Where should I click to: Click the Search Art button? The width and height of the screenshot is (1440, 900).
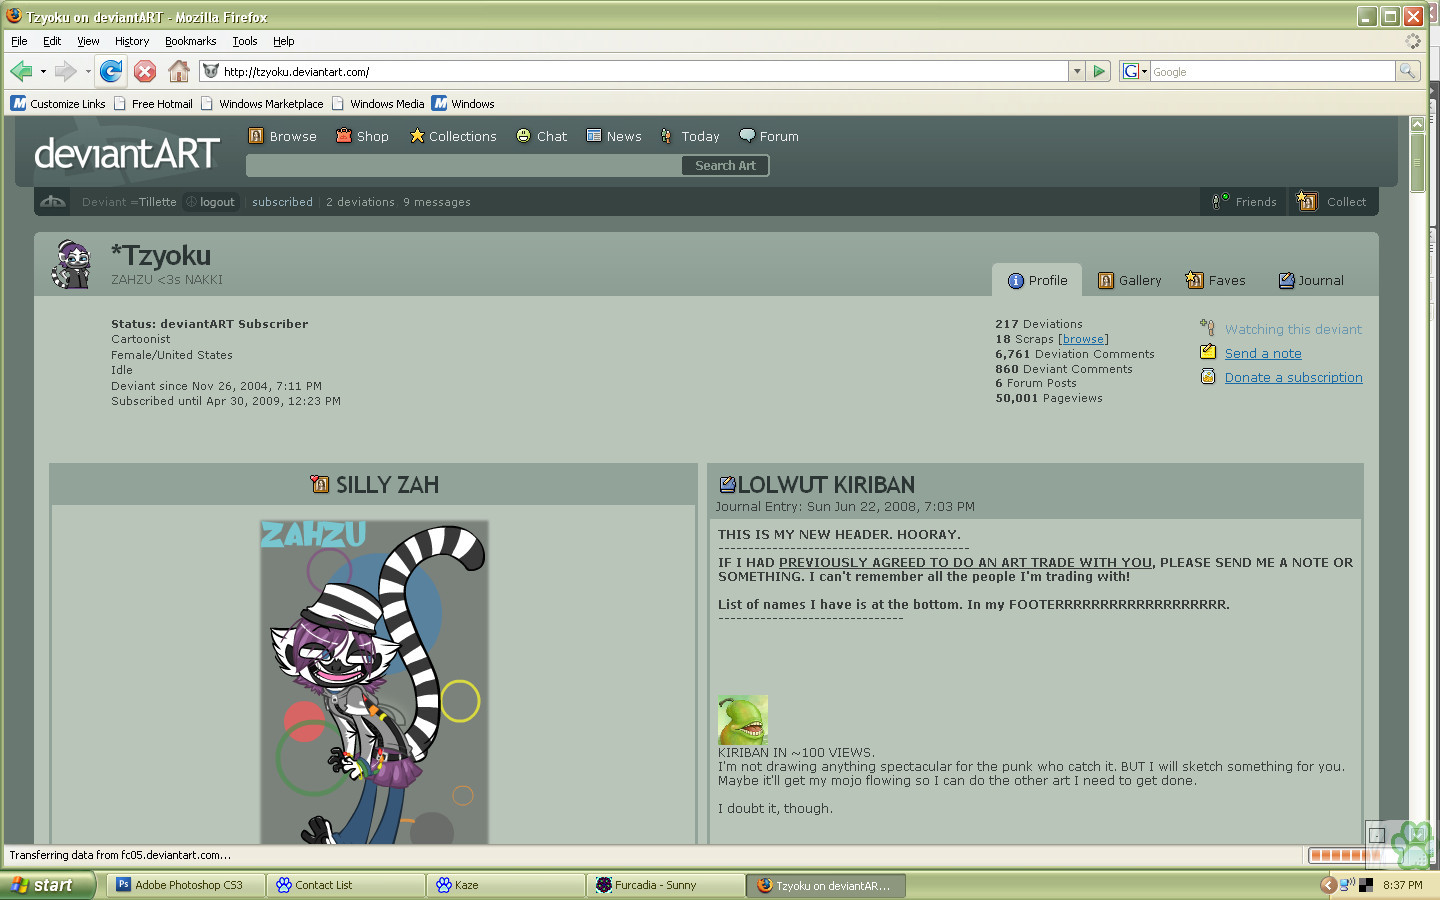tap(725, 165)
